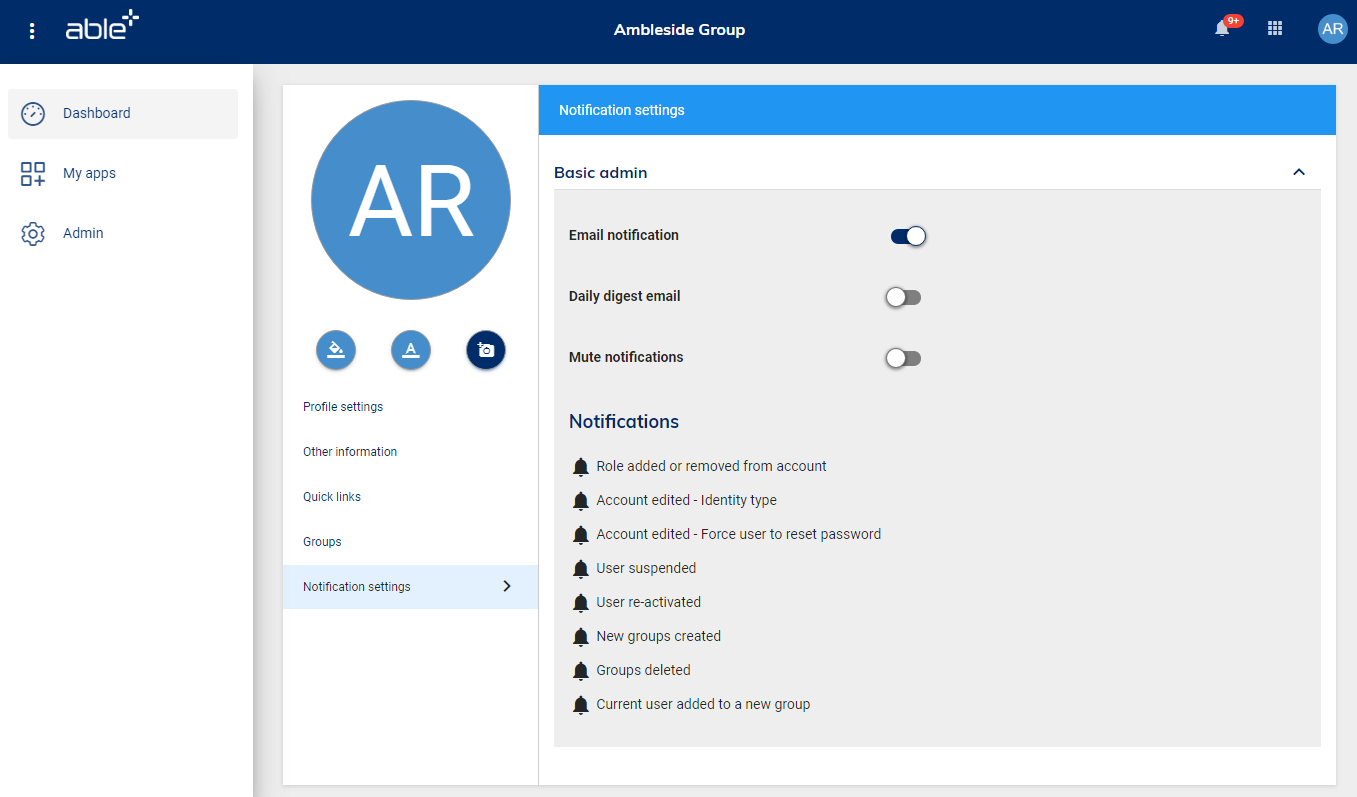
Task: Open Admin in the sidebar
Action: coord(83,233)
